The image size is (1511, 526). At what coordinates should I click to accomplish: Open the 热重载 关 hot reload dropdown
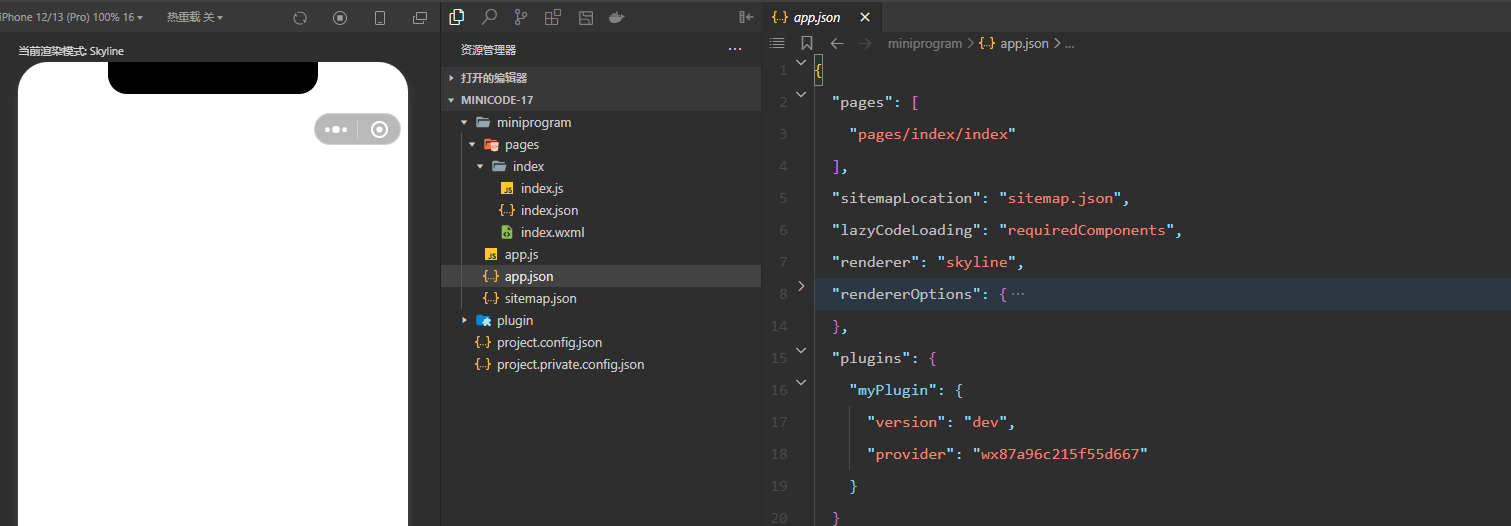(195, 18)
